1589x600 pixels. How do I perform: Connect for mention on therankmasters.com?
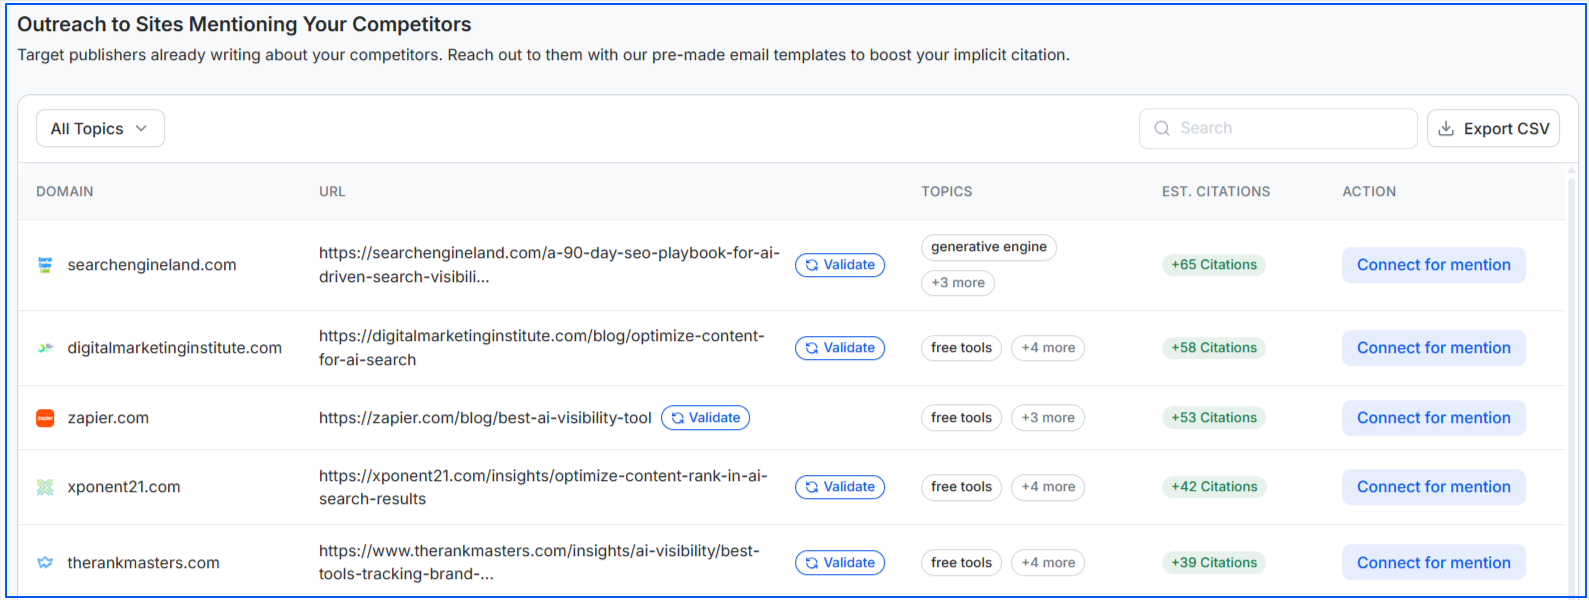(1433, 563)
